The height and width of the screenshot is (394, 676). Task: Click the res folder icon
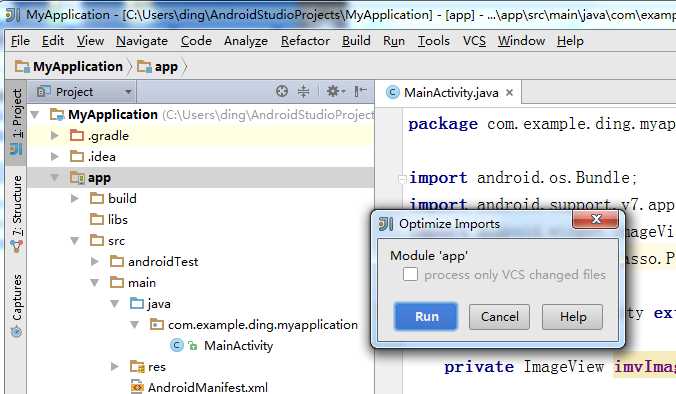pos(137,367)
